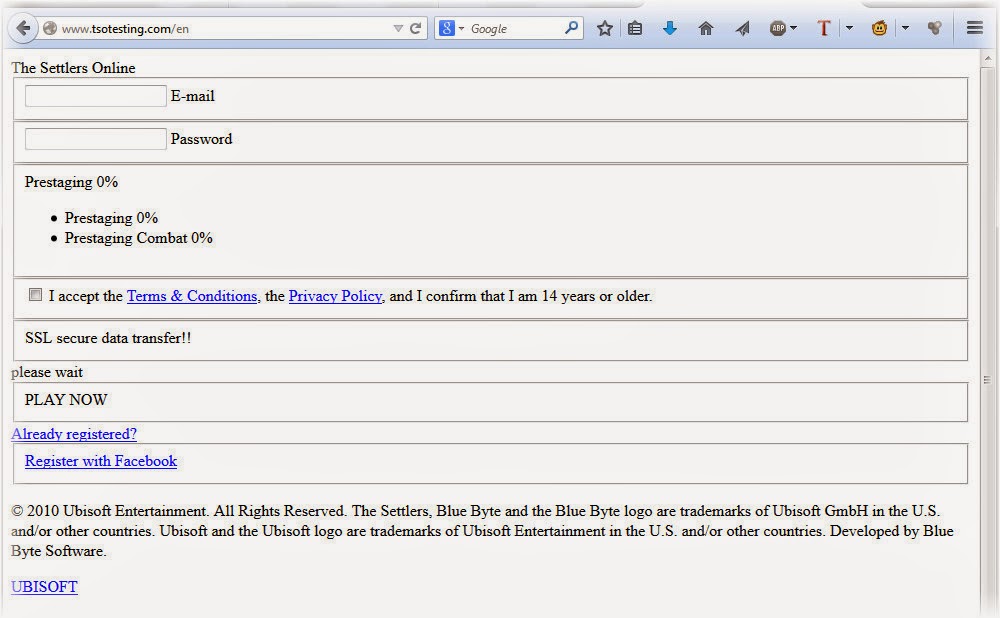Click 'The Settlers Online' heading text

coord(73,68)
